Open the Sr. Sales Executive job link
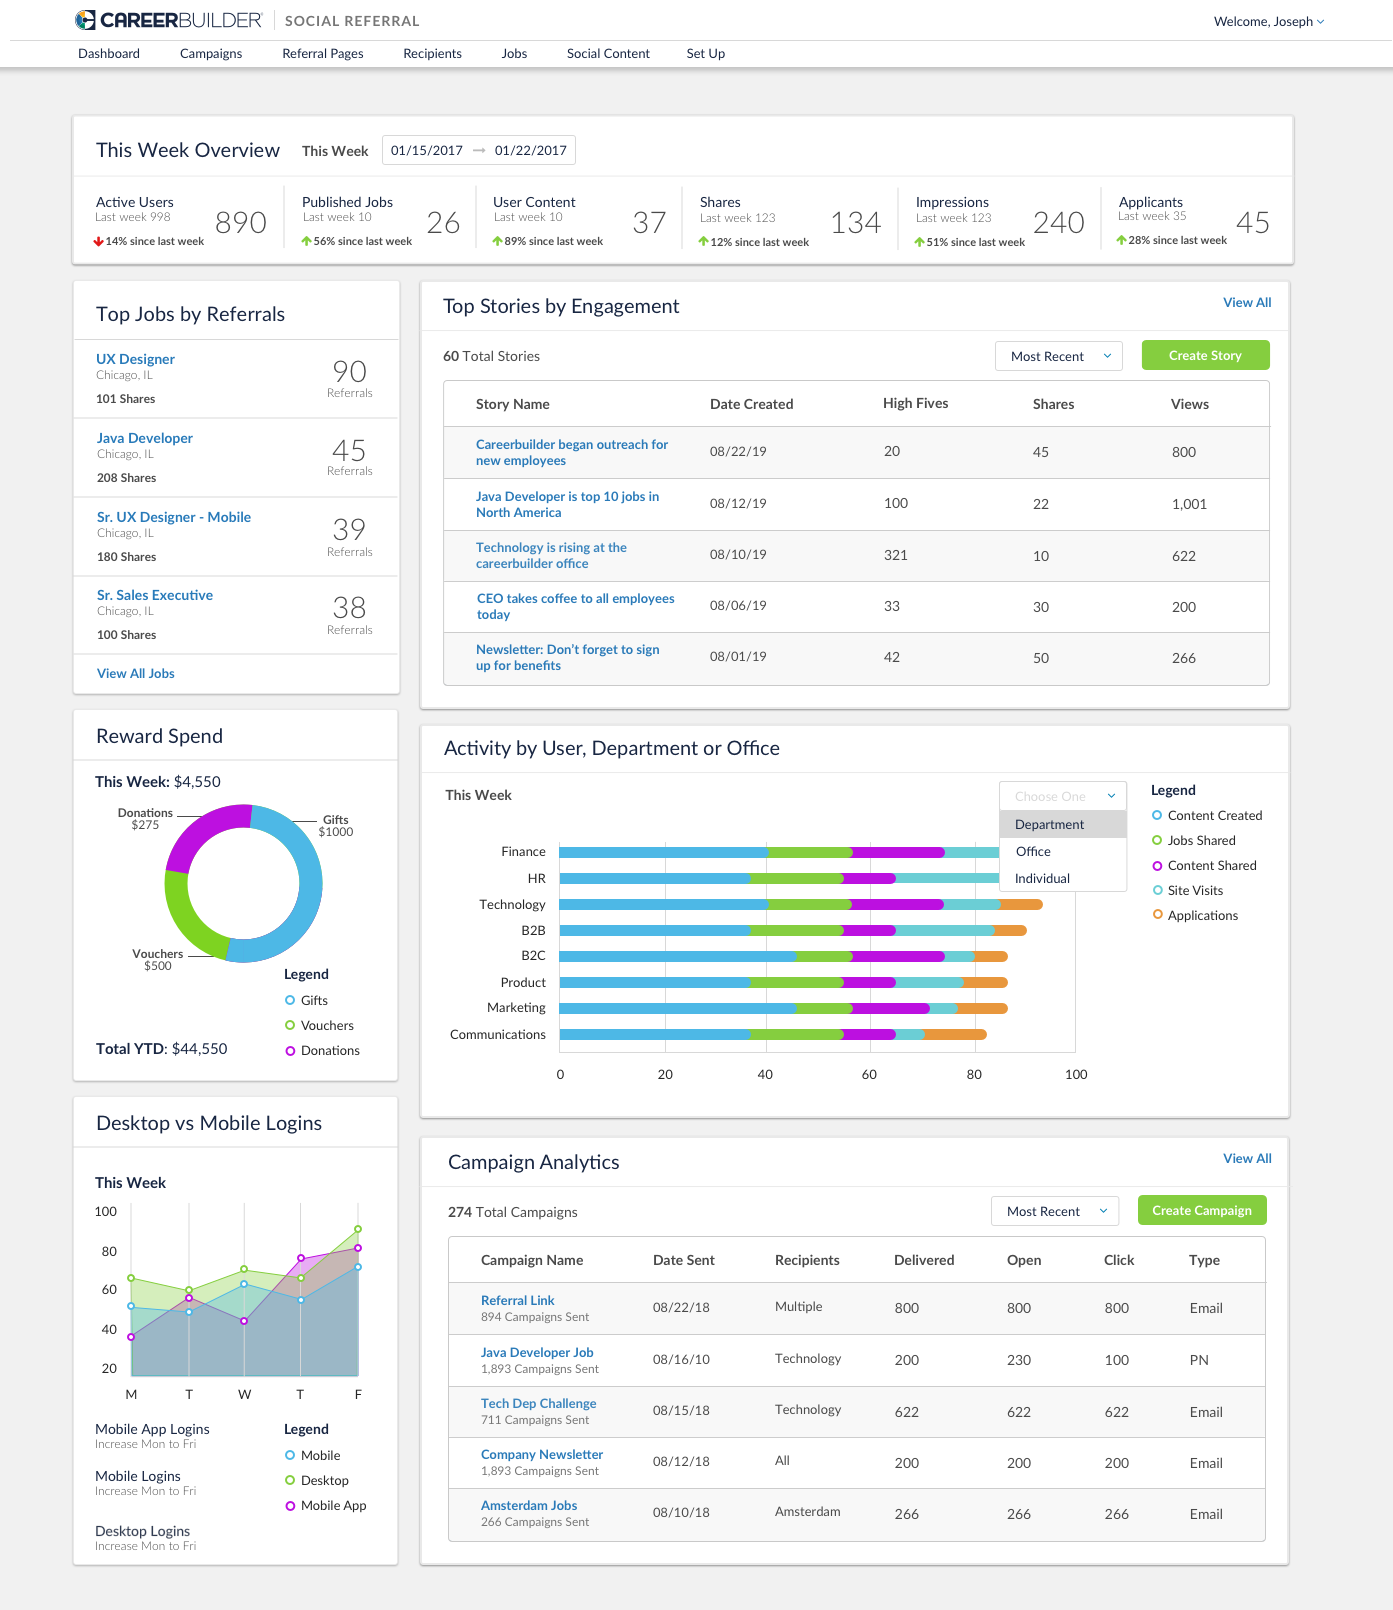Screen dimensions: 1393x1610 tap(155, 595)
